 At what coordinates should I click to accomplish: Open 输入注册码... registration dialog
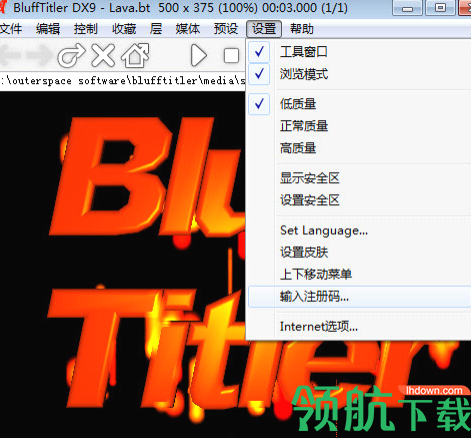[359, 296]
